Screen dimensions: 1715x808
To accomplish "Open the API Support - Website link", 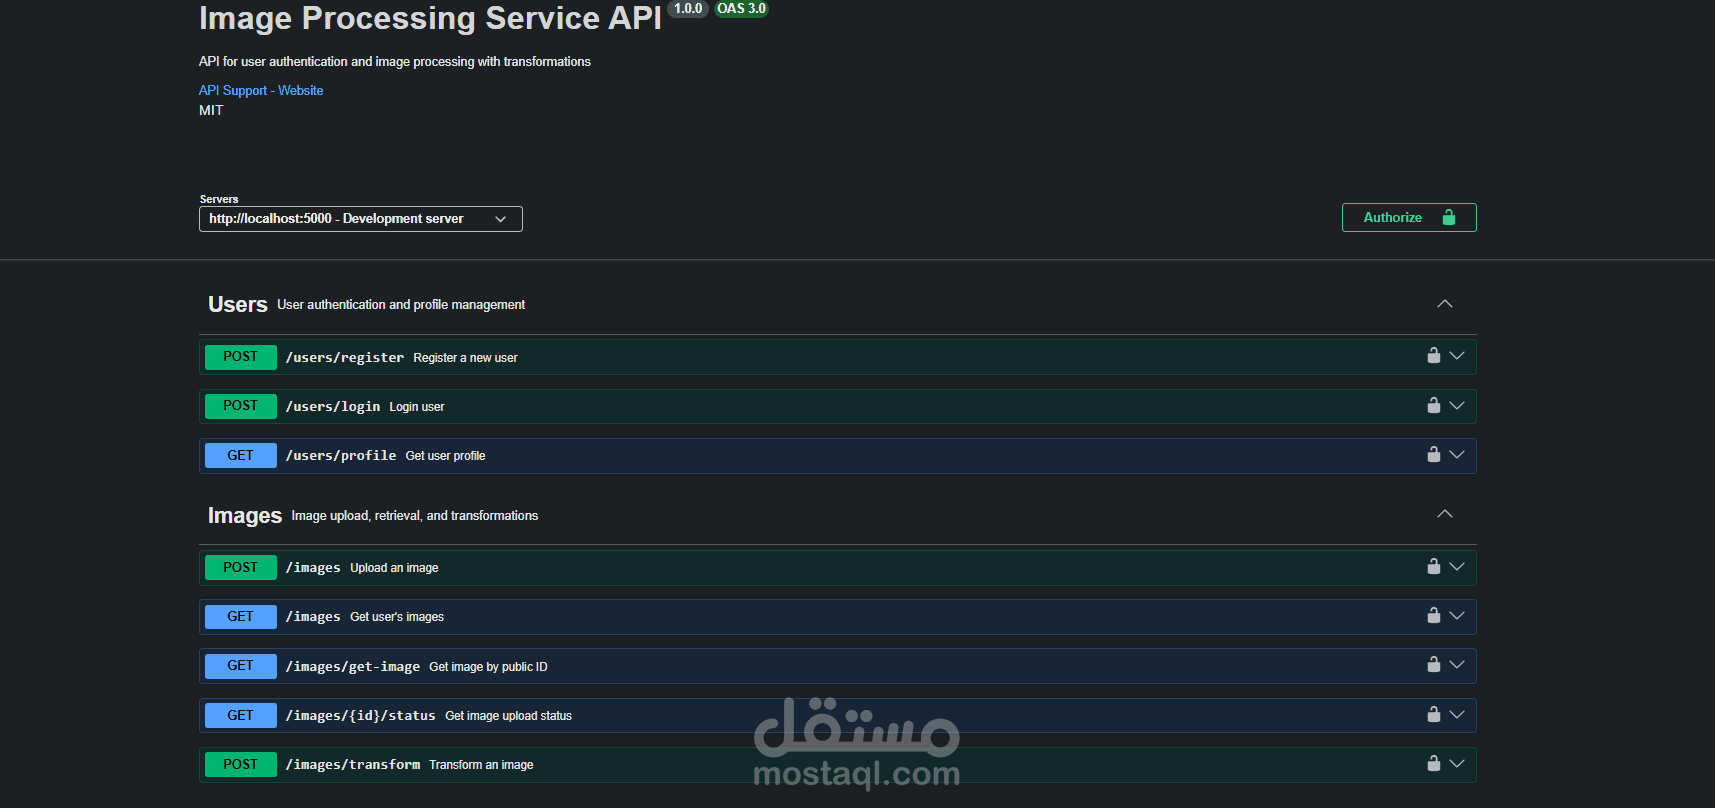I will [x=261, y=90].
